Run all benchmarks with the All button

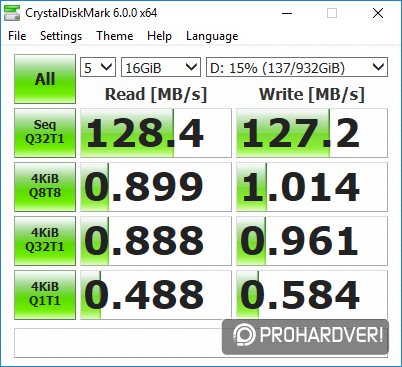(x=45, y=79)
